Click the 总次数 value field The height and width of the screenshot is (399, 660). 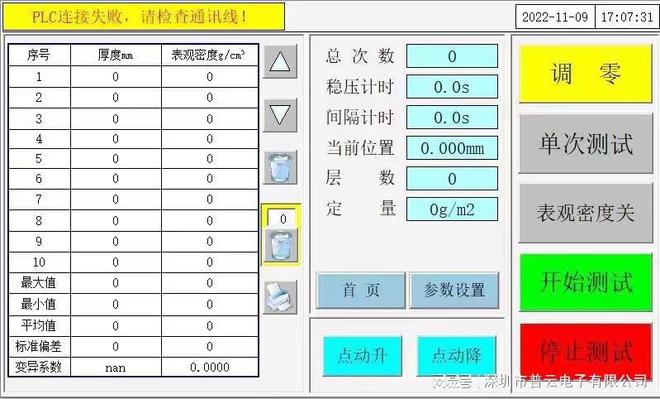452,56
